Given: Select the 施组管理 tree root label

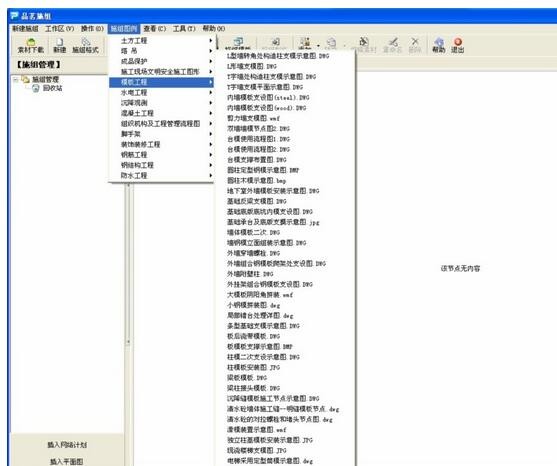Looking at the screenshot, I should (x=45, y=79).
